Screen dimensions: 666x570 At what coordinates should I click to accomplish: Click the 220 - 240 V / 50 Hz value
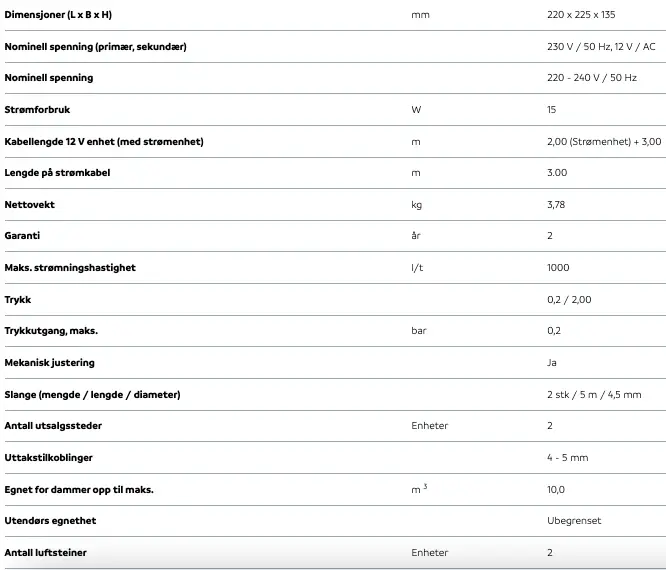pos(592,78)
